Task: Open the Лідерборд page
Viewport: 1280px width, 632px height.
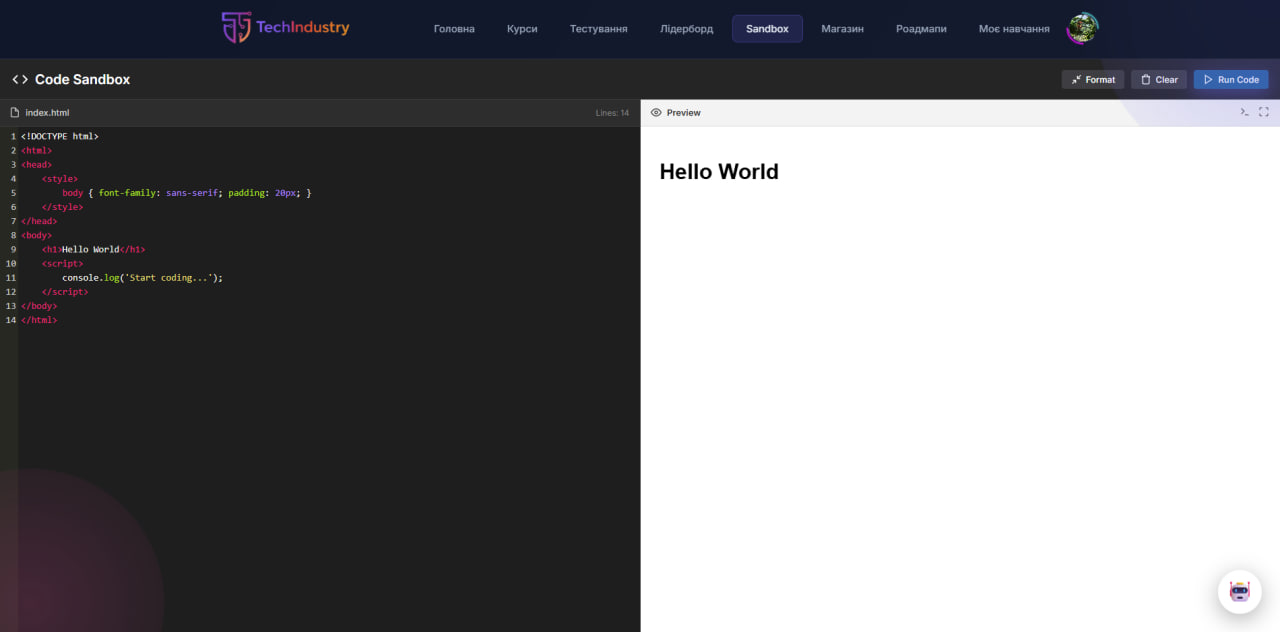Action: [x=686, y=29]
